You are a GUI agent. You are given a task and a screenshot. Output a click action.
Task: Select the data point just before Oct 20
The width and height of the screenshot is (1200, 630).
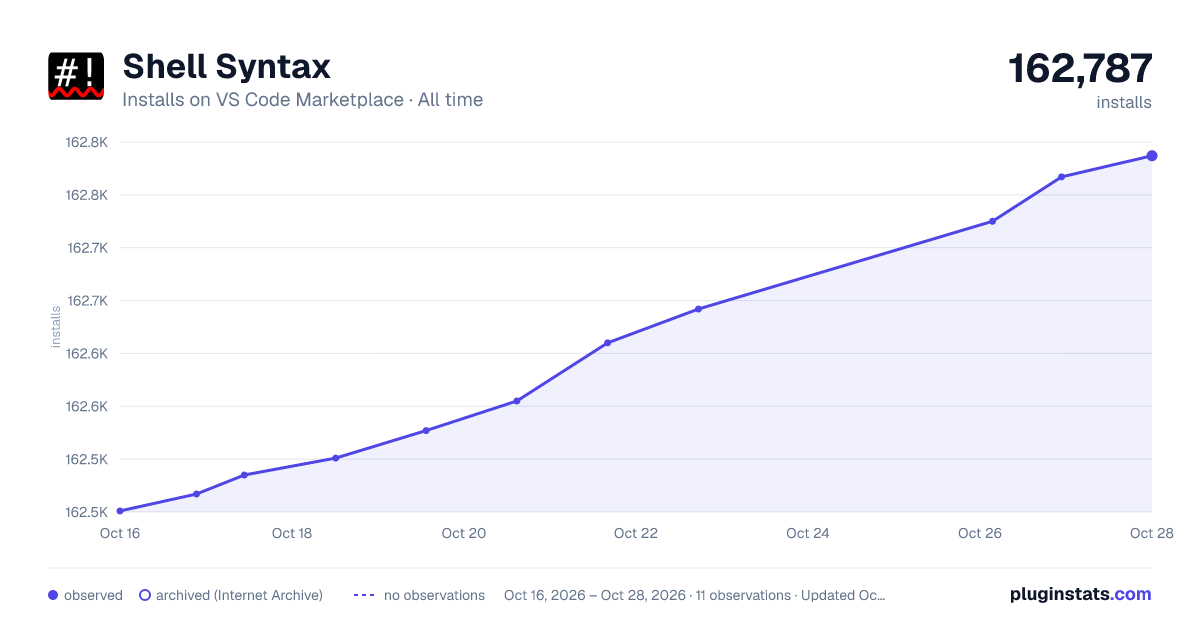[426, 431]
